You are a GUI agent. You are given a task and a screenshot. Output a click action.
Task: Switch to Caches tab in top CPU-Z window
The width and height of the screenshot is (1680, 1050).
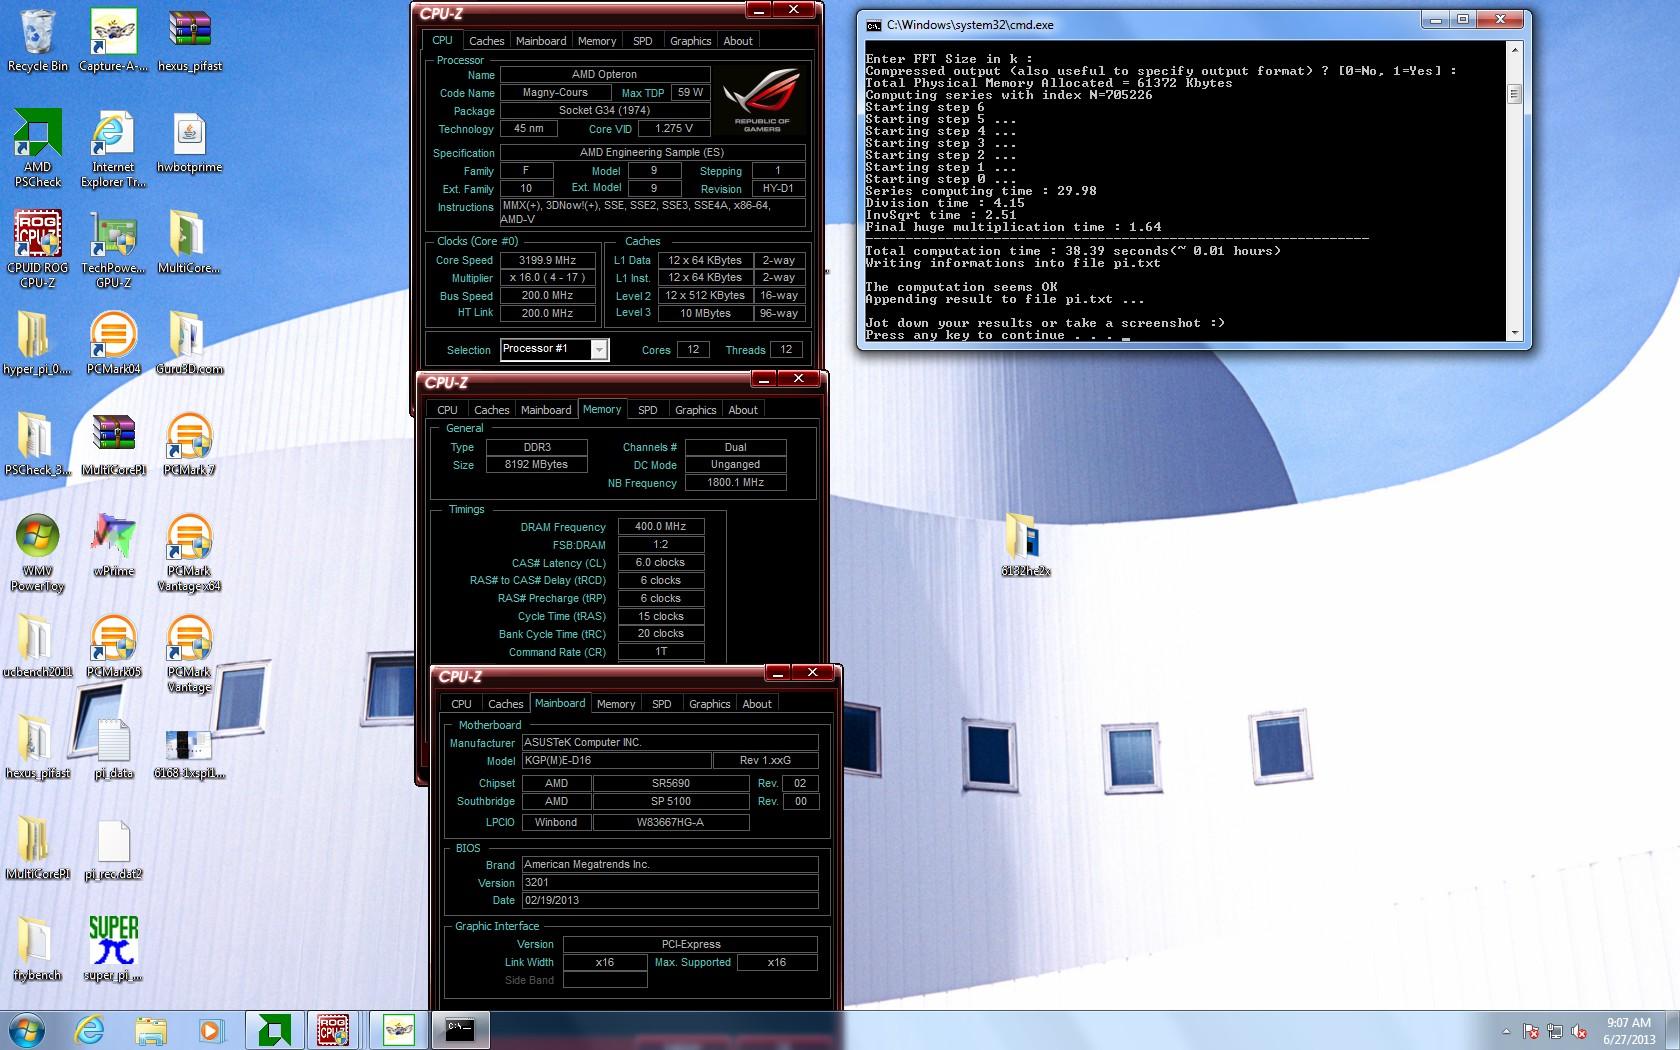486,41
